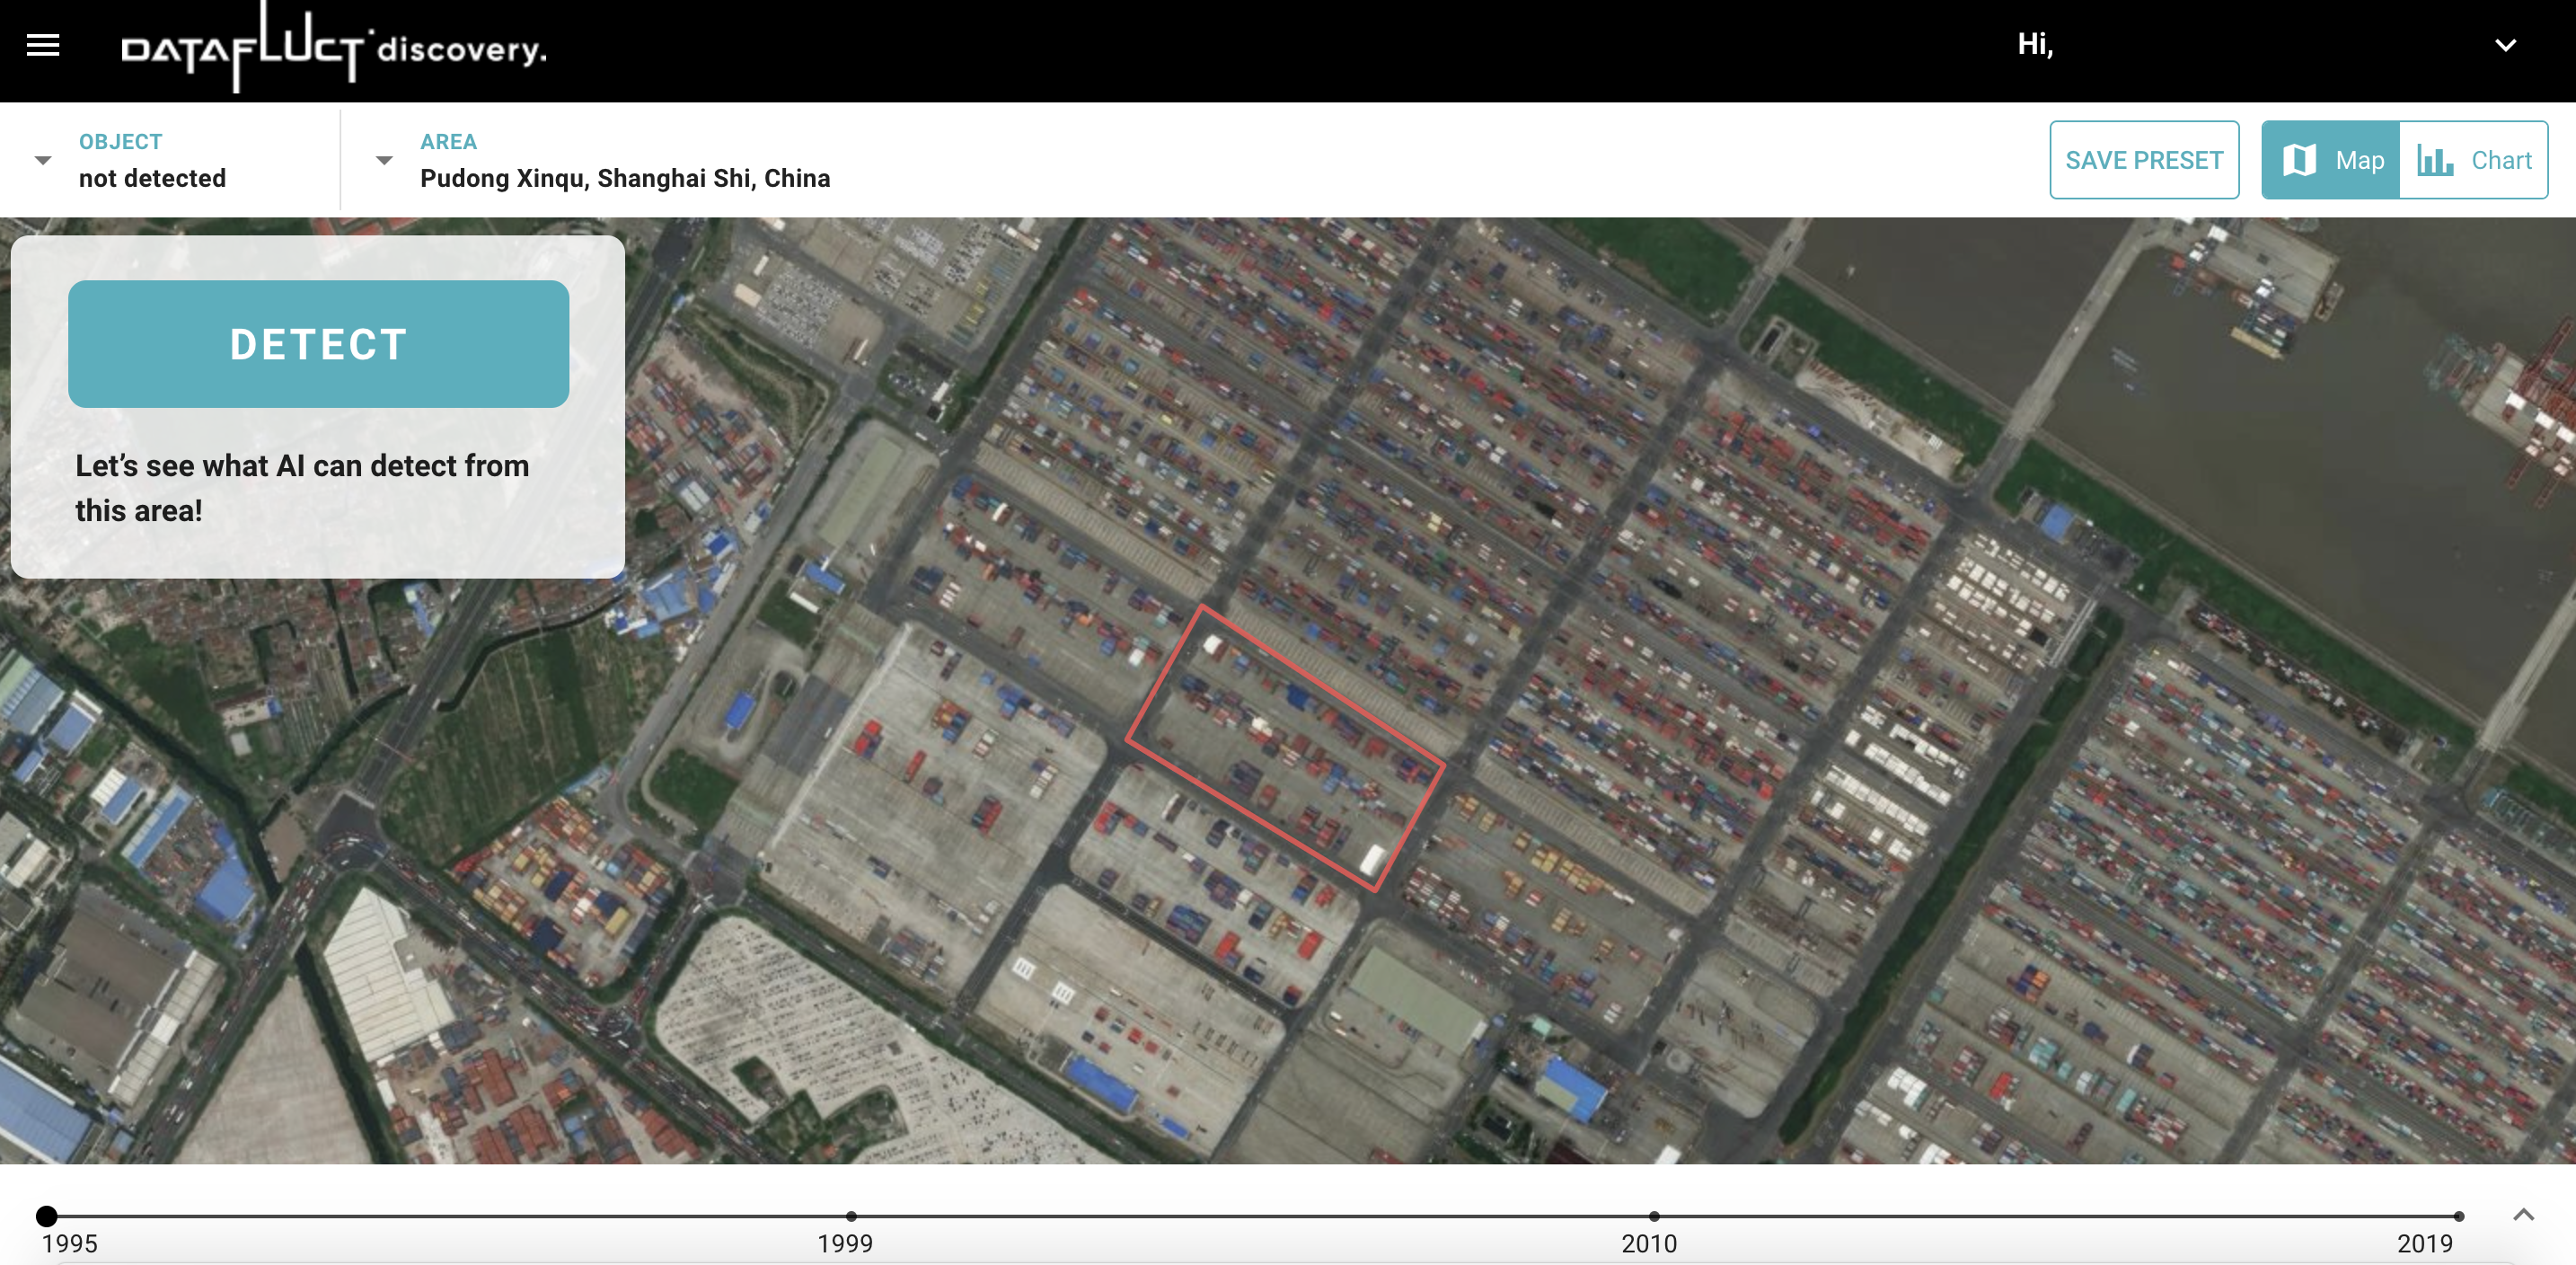Select the 1999 timeline marker
This screenshot has width=2576, height=1265.
[851, 1216]
